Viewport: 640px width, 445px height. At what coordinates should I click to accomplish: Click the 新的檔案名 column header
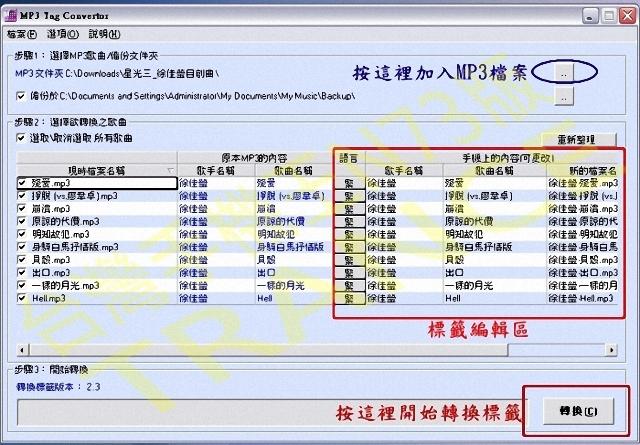[584, 171]
